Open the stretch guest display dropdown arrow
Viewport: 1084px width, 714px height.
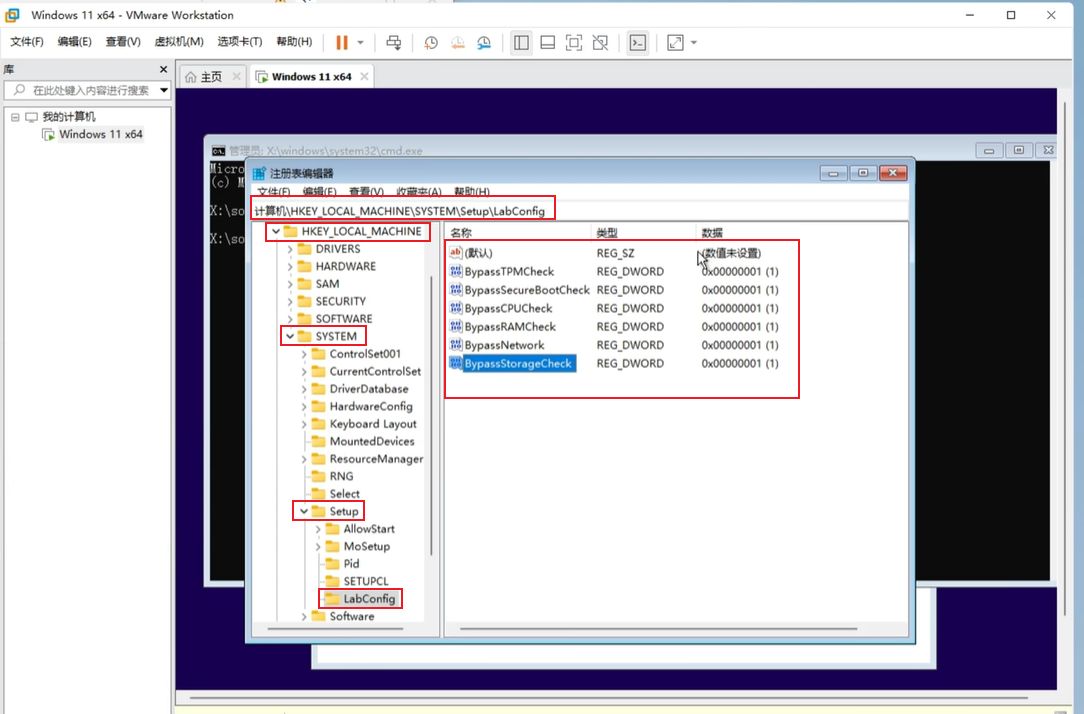click(x=694, y=42)
